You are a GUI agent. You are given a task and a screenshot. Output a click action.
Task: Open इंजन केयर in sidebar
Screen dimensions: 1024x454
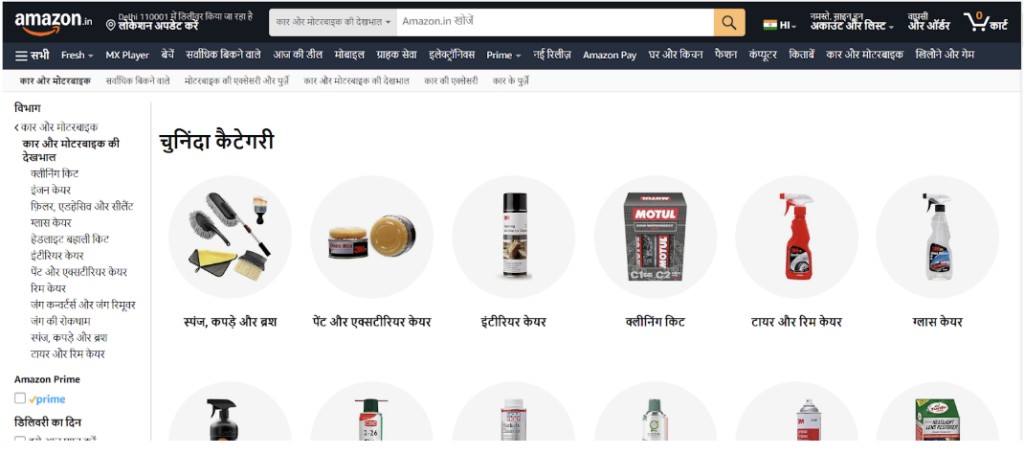[x=50, y=190]
